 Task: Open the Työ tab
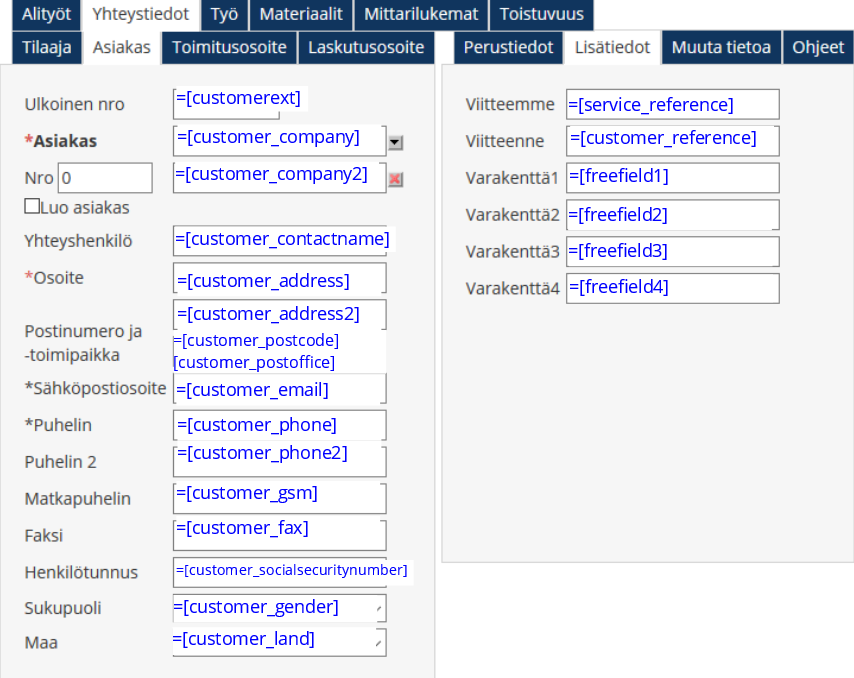pyautogui.click(x=224, y=14)
